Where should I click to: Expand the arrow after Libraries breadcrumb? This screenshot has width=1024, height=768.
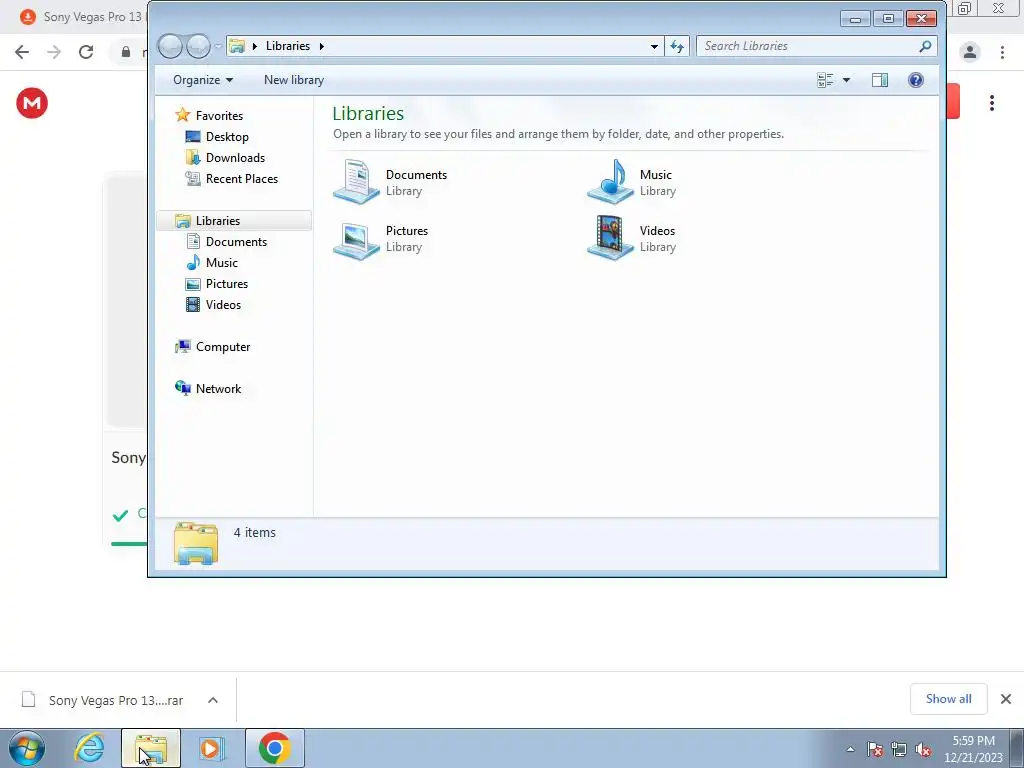(321, 46)
